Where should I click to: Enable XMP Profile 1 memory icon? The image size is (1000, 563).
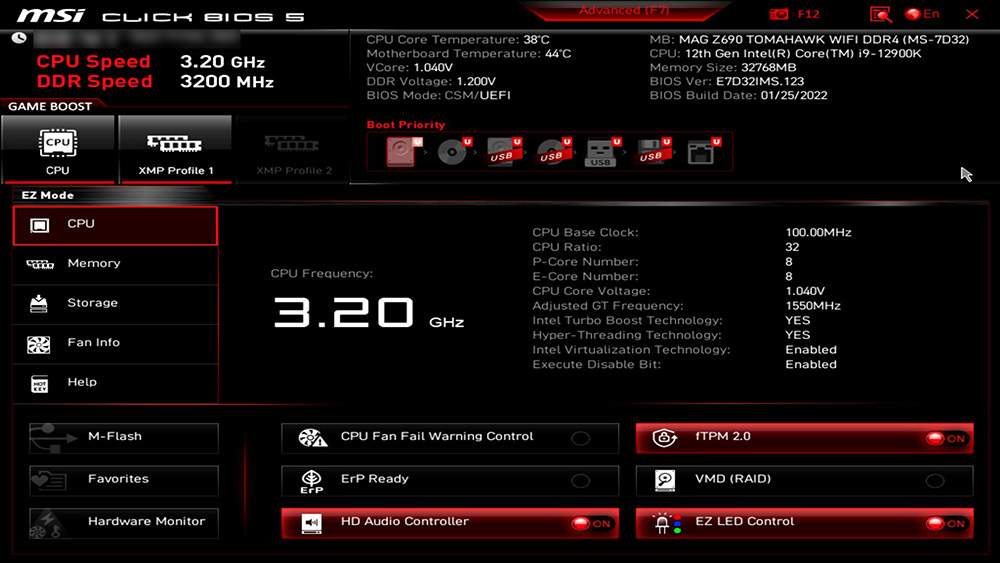[x=175, y=144]
